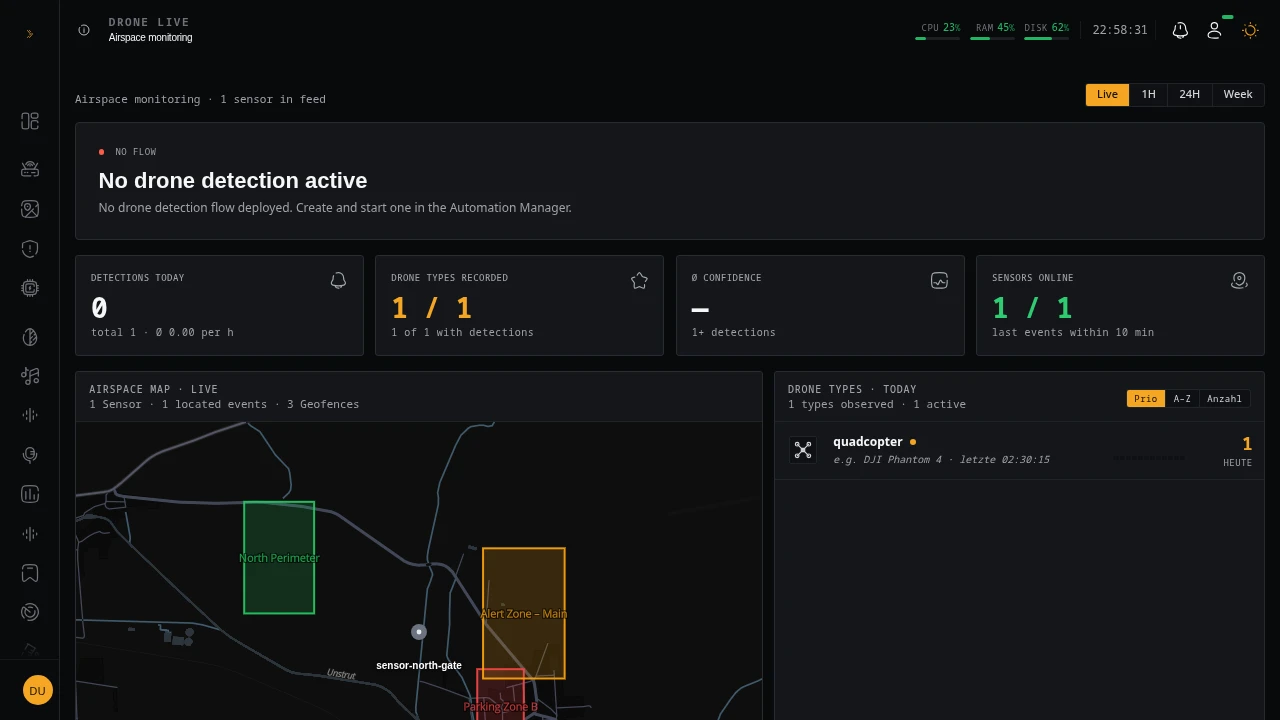Open the quadcopter drone type row
Image resolution: width=1280 pixels, height=720 pixels.
[x=1019, y=451]
